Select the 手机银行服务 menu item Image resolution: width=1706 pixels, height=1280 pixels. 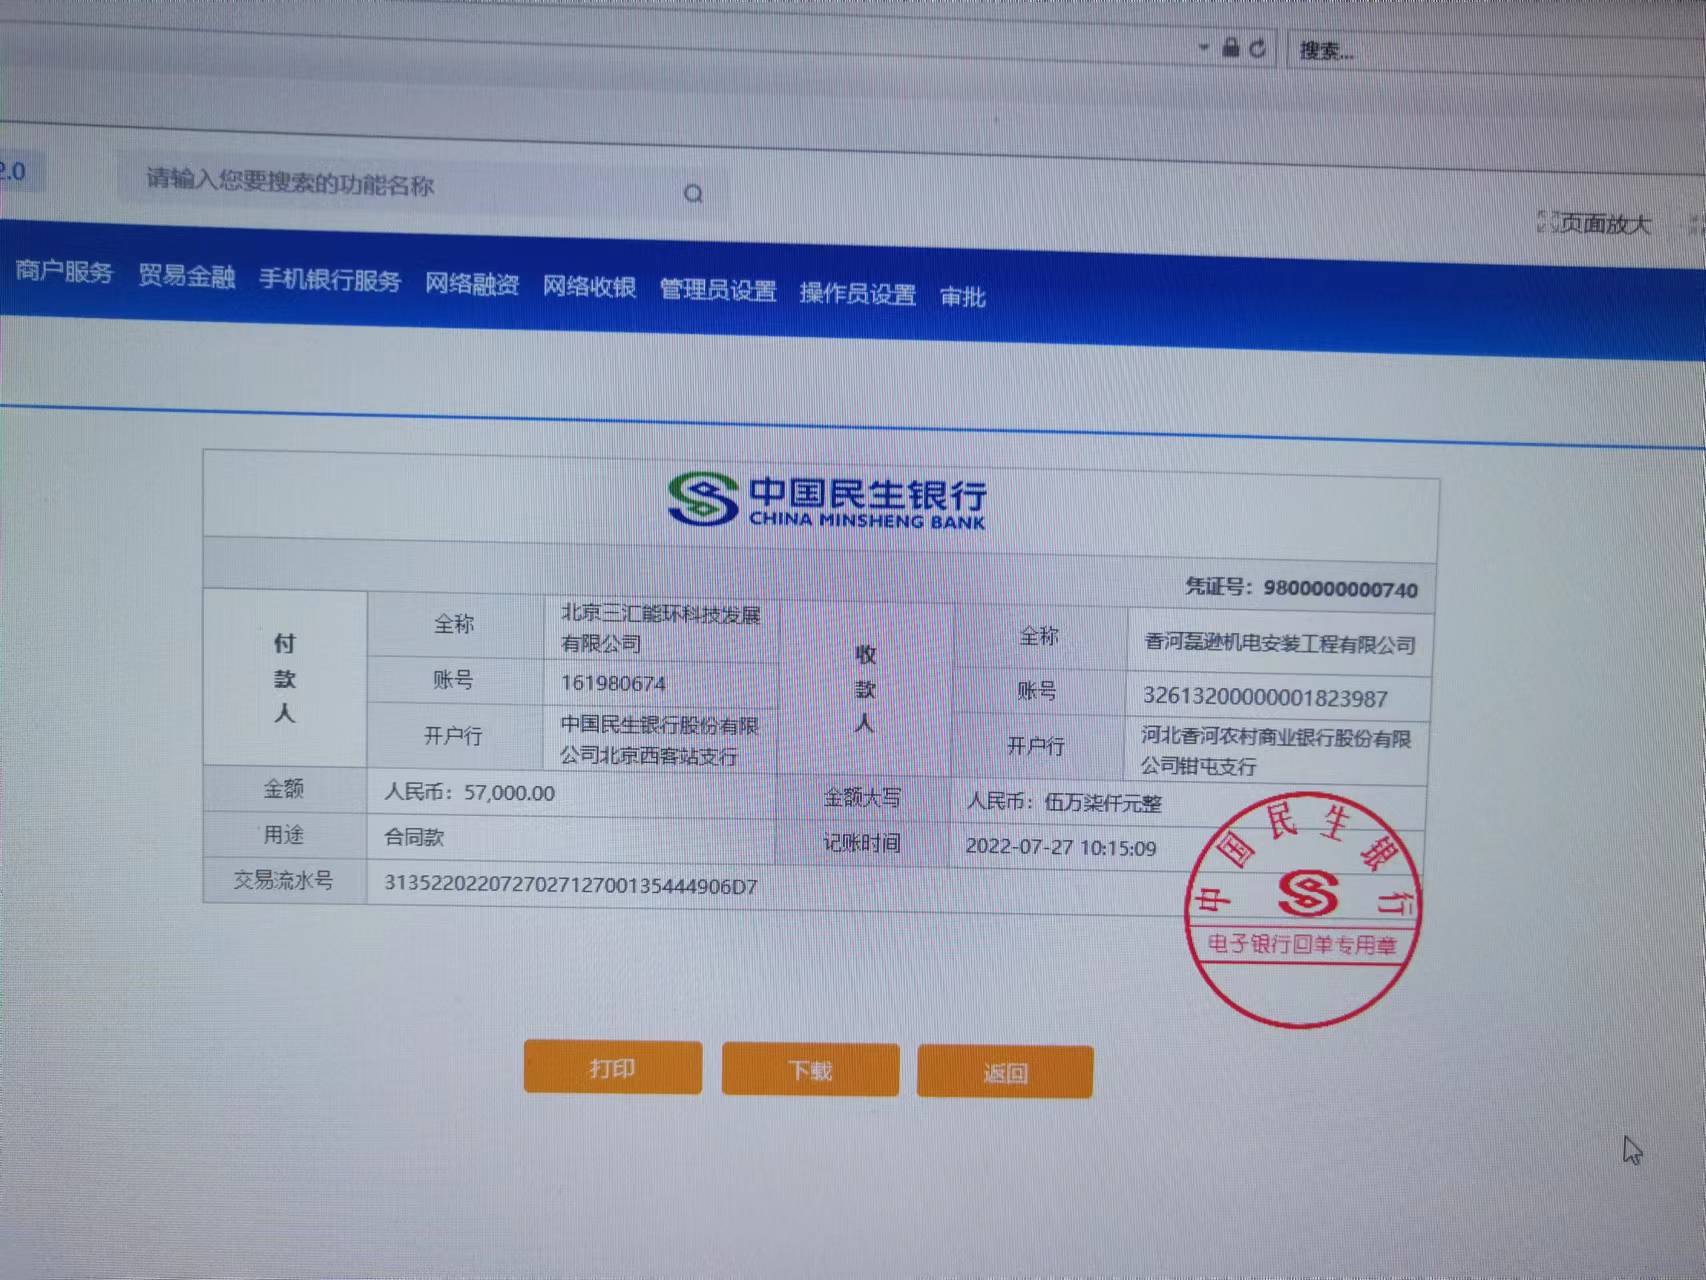[329, 280]
